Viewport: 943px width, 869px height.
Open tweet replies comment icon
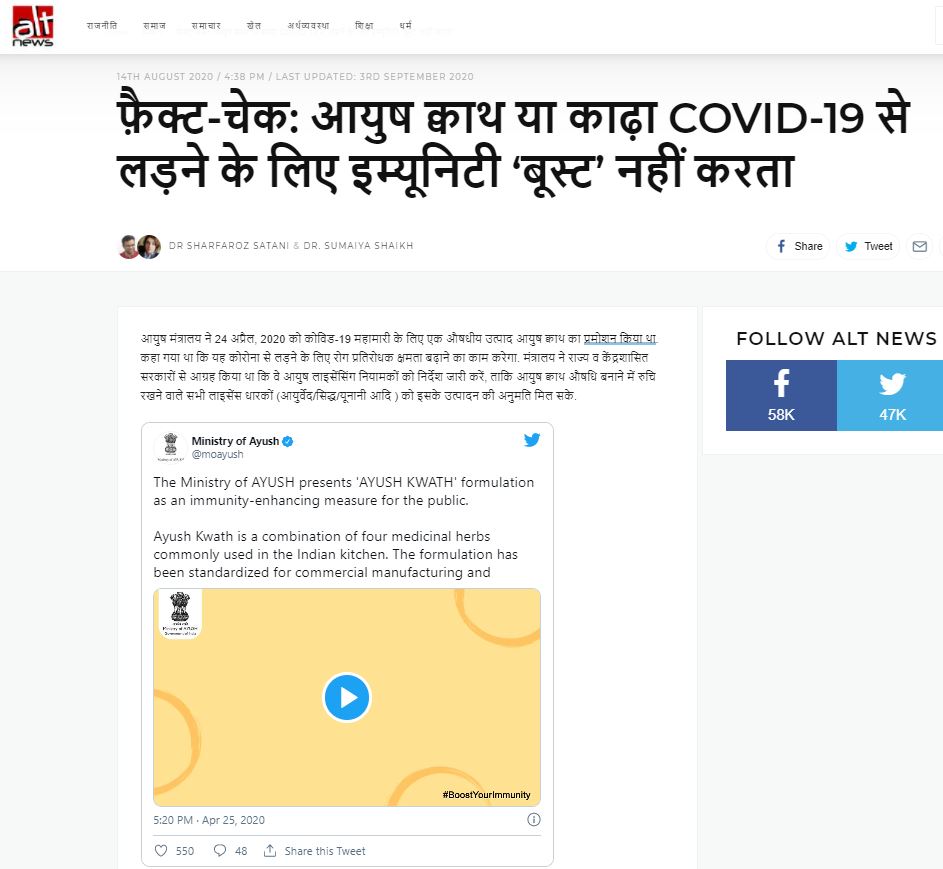(220, 850)
